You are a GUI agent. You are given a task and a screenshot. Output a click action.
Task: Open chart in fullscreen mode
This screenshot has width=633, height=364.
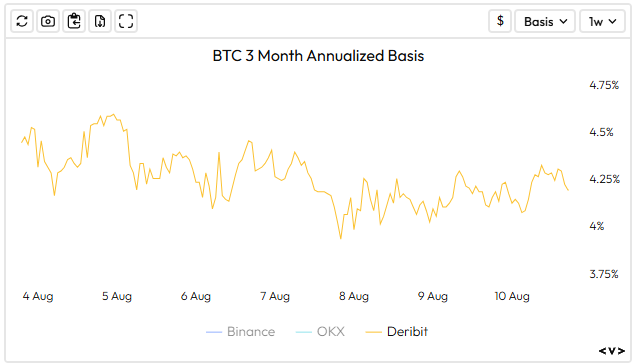(x=126, y=21)
